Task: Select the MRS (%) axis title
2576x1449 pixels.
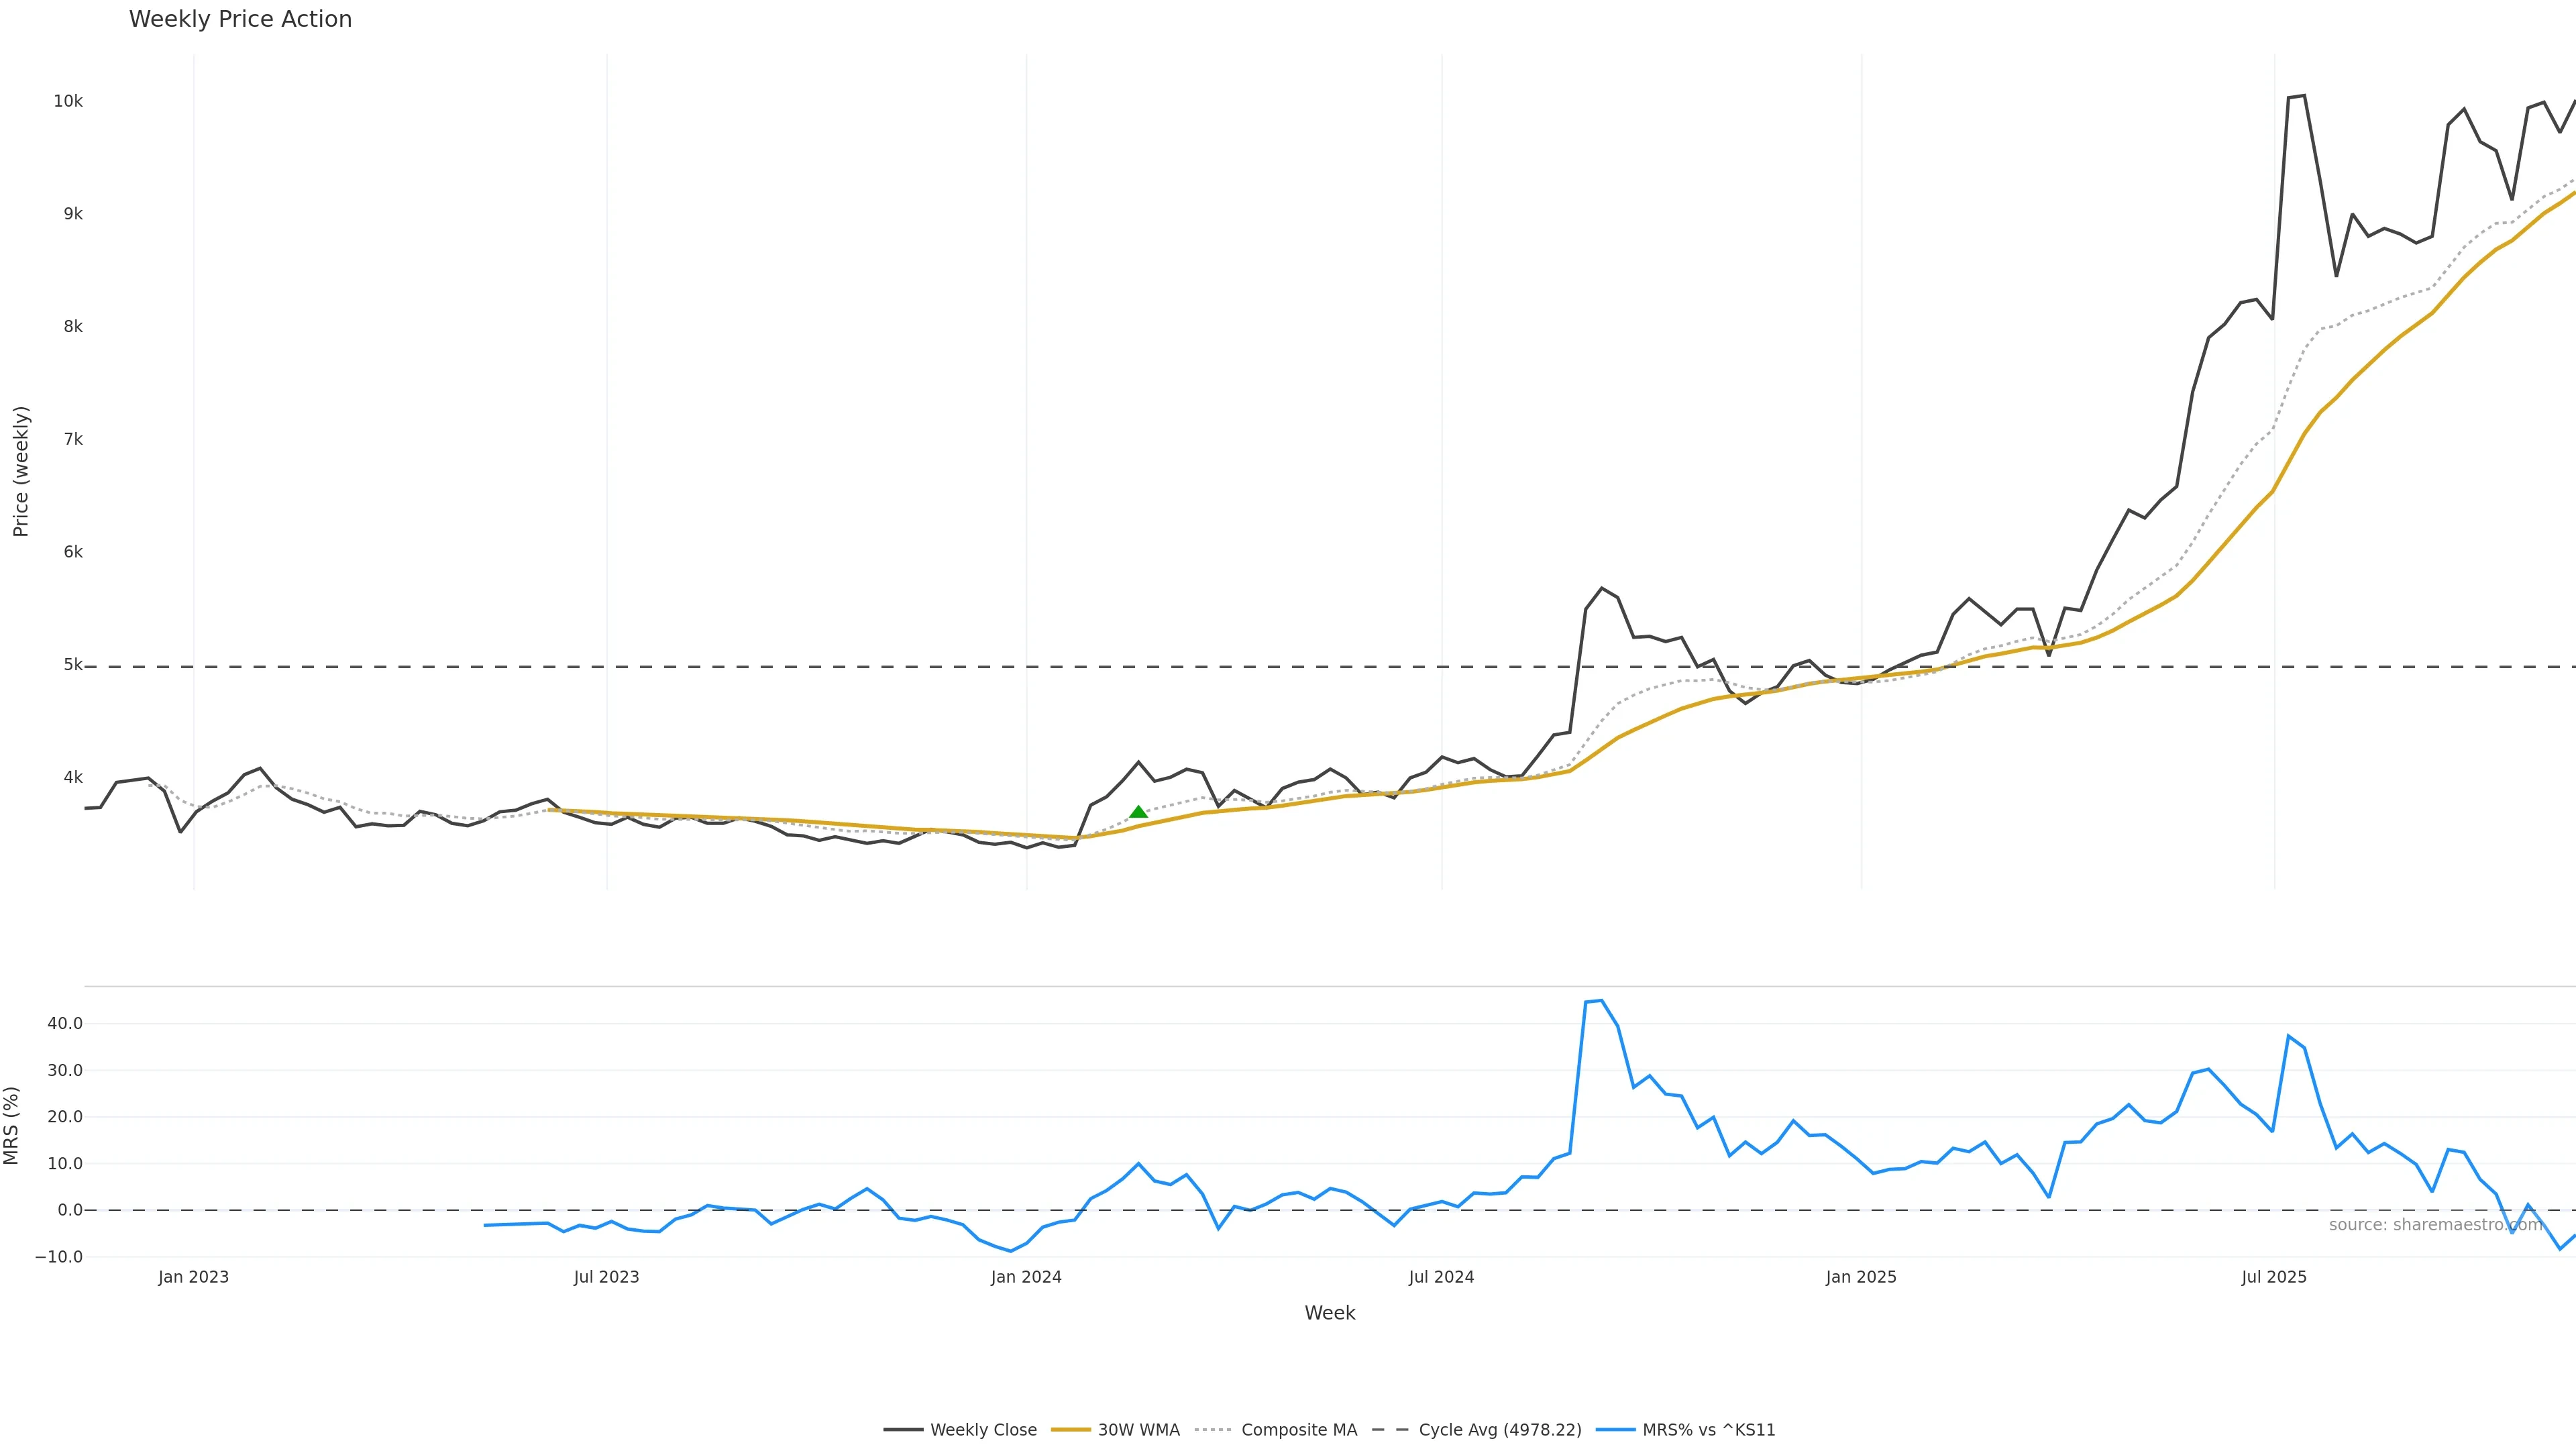Action: (12, 1125)
